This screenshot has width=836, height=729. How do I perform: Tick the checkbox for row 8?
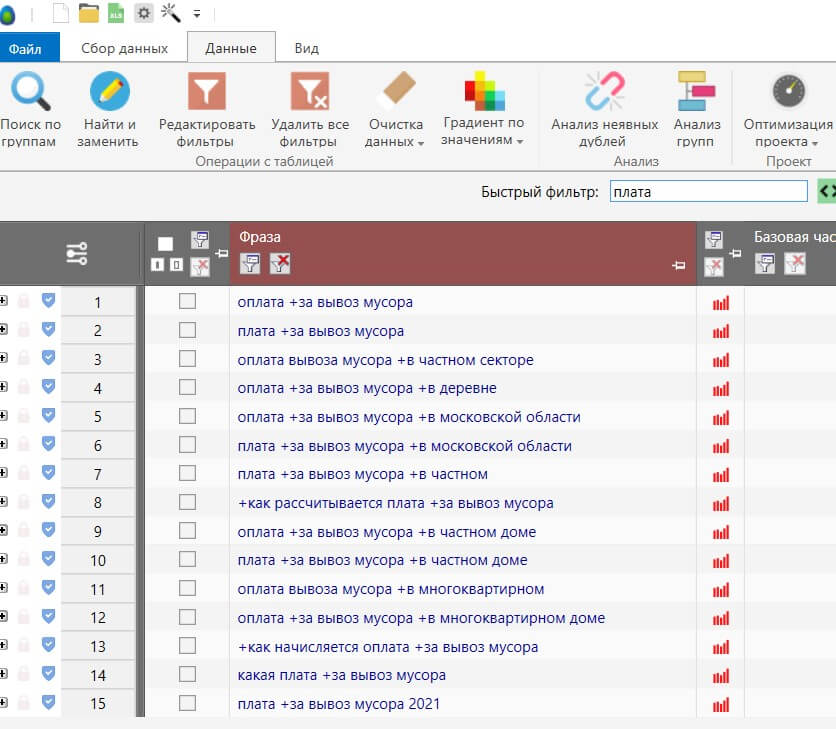(187, 502)
